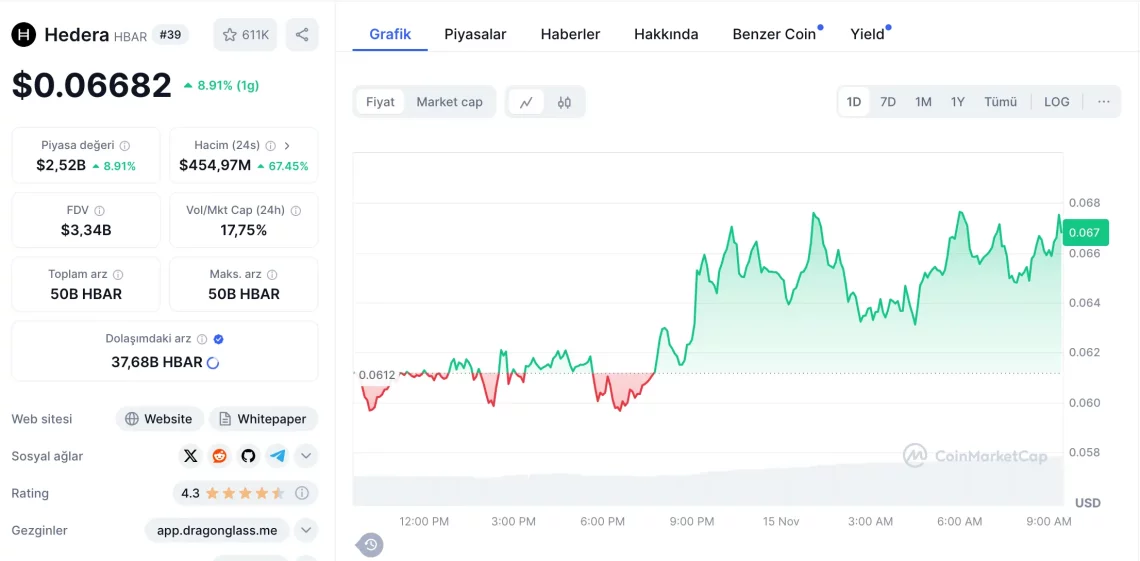This screenshot has width=1140, height=561.
Task: Switch to the Piyasalar tab
Action: click(475, 34)
